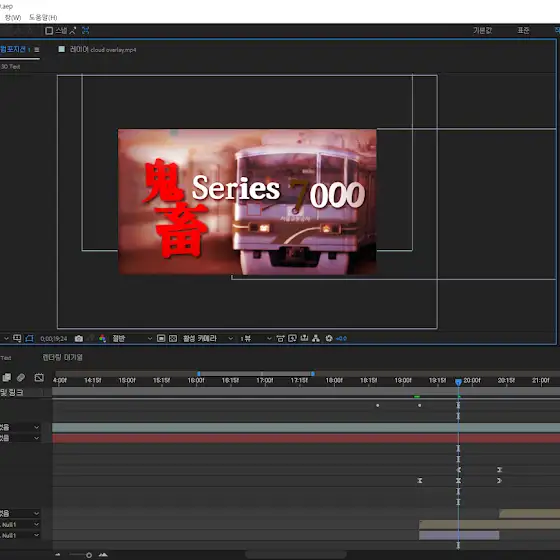This screenshot has width=560, height=560.
Task: Click the work area end handle
Action: click(x=312, y=374)
